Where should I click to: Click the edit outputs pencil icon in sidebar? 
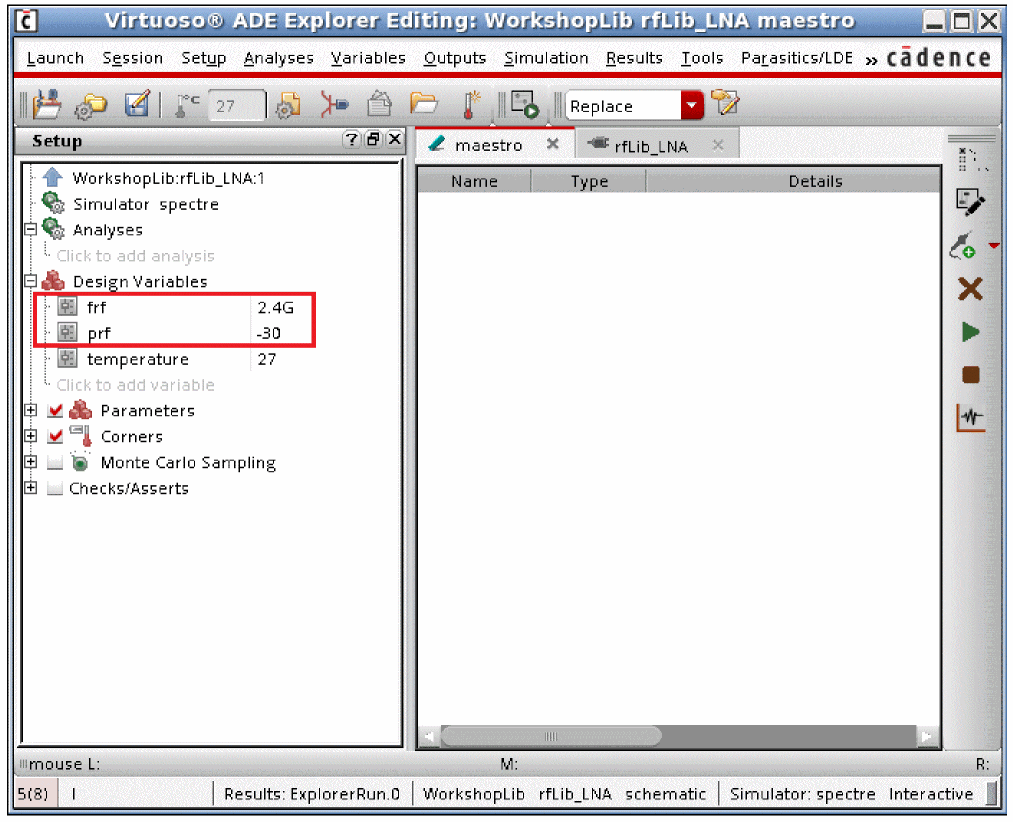click(970, 202)
